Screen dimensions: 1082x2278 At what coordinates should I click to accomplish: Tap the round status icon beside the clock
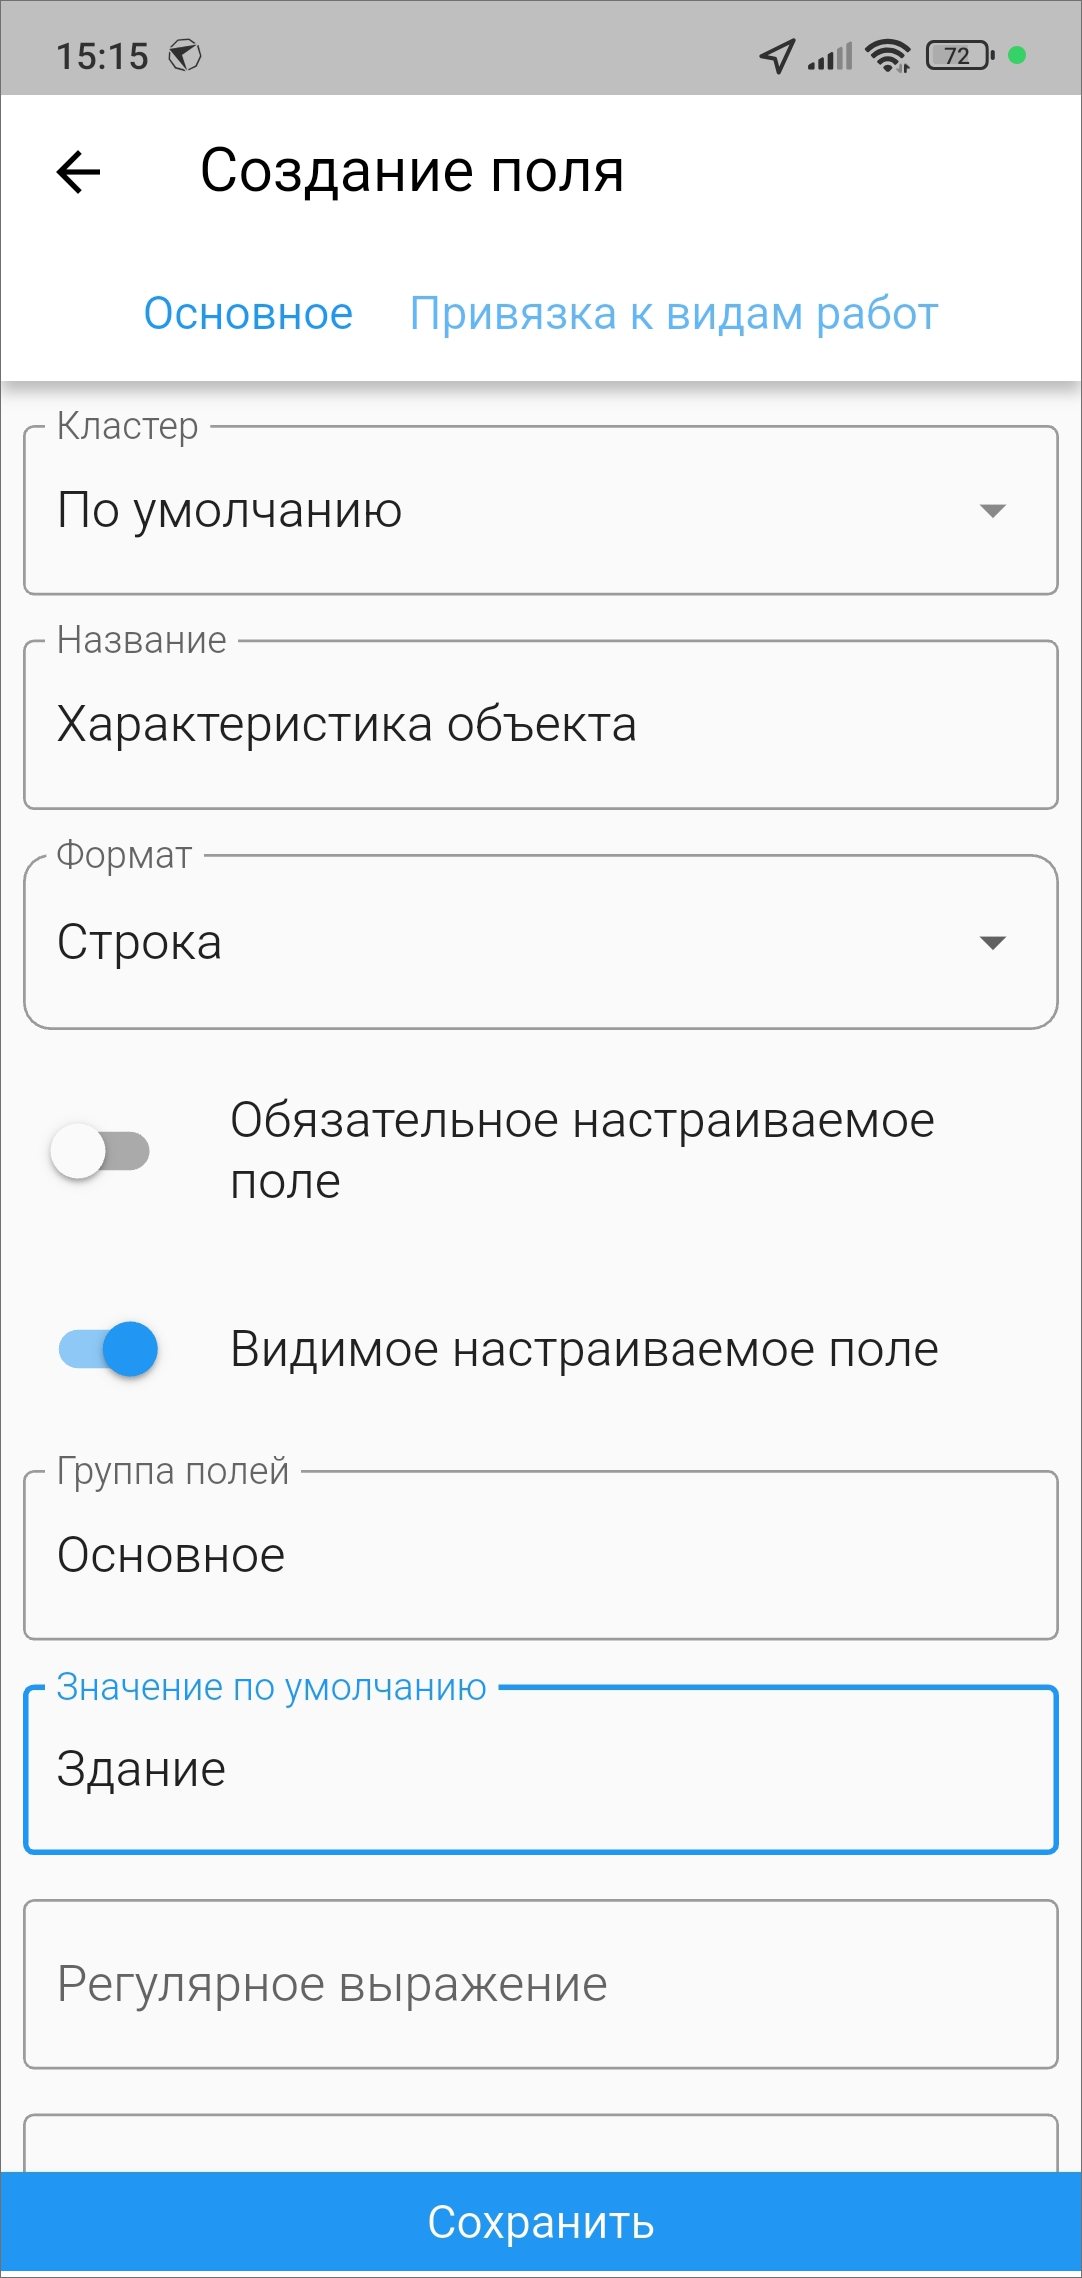185,56
